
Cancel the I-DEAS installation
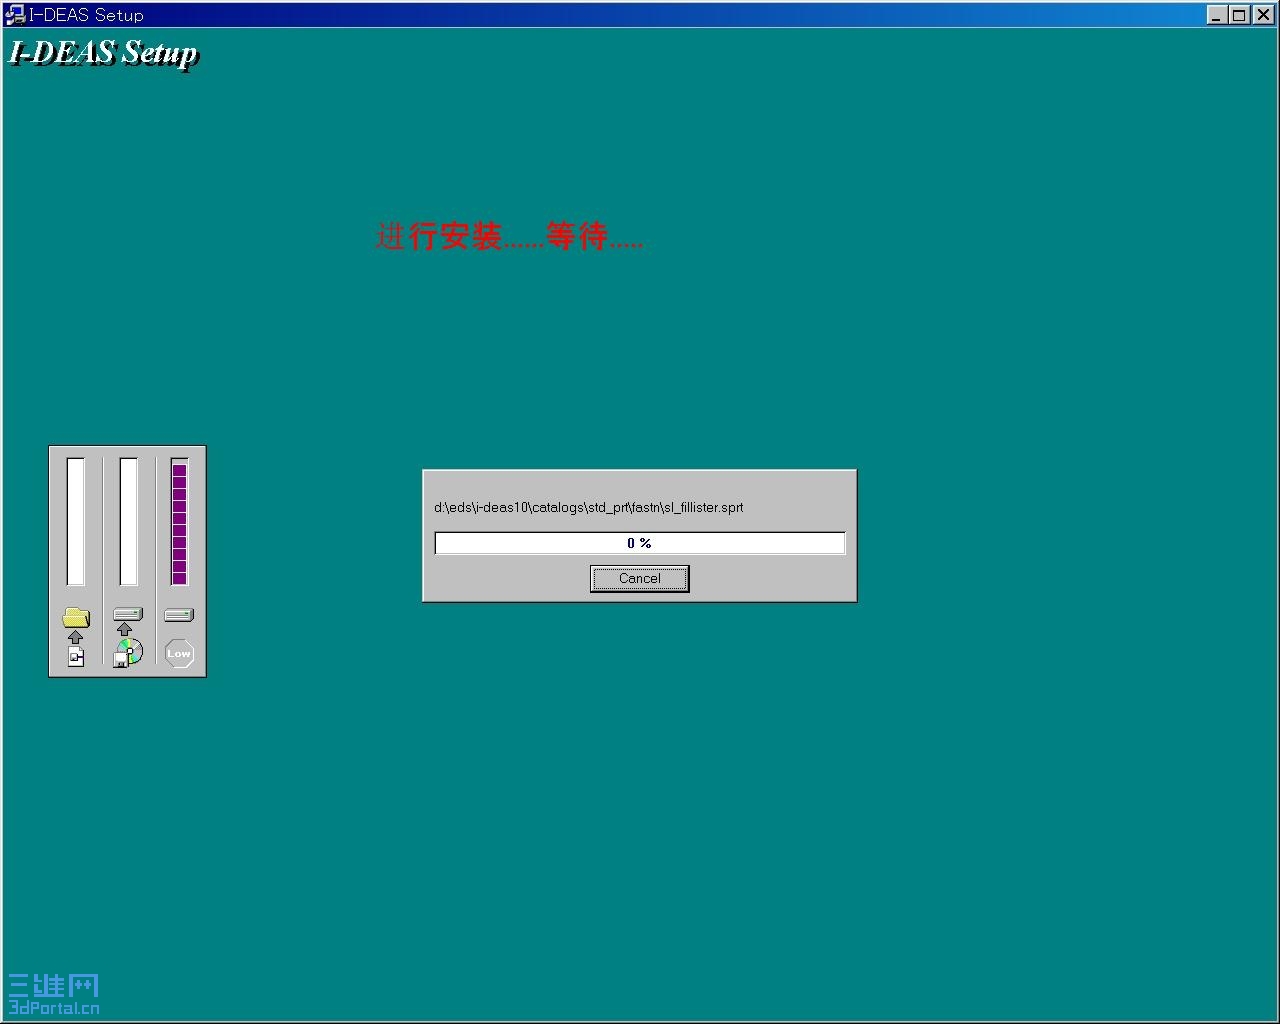(x=639, y=578)
